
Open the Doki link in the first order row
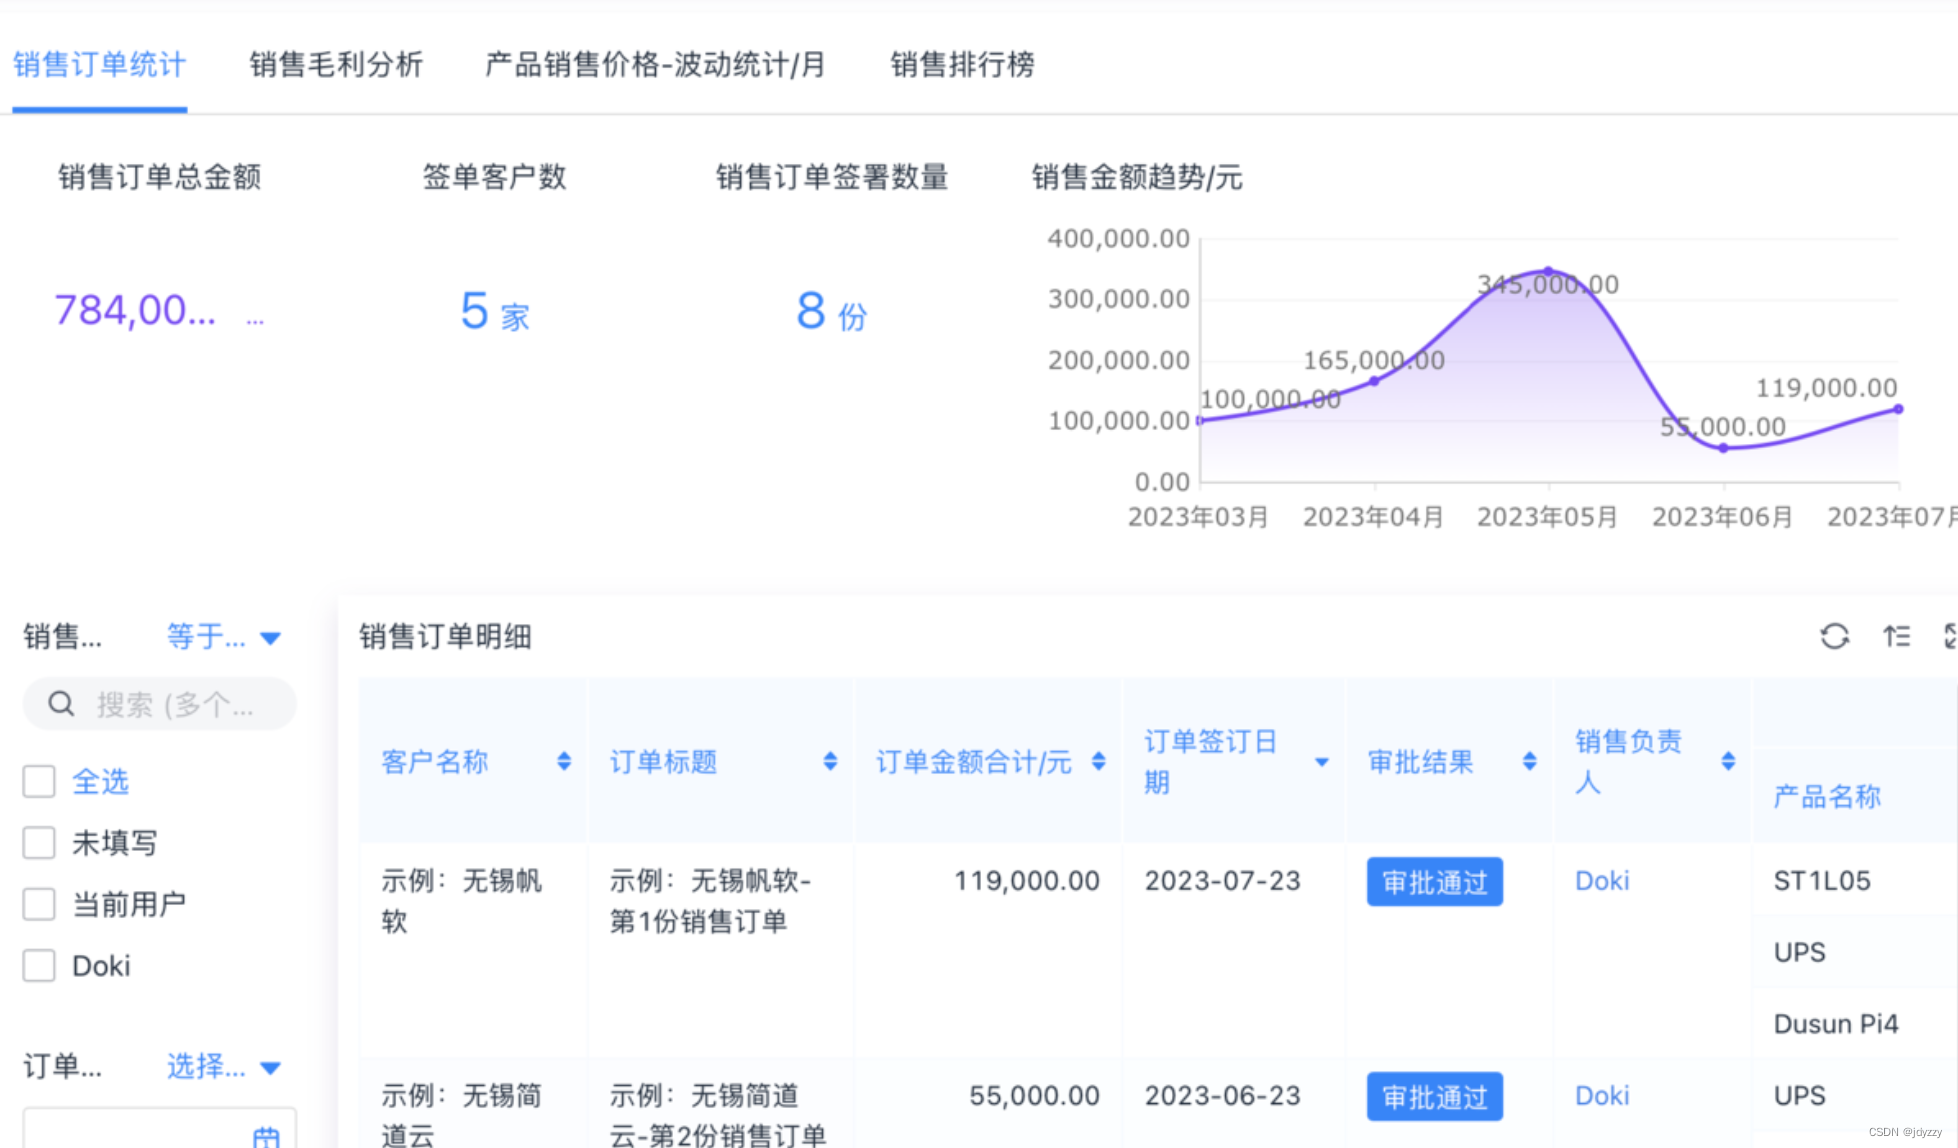(x=1601, y=881)
